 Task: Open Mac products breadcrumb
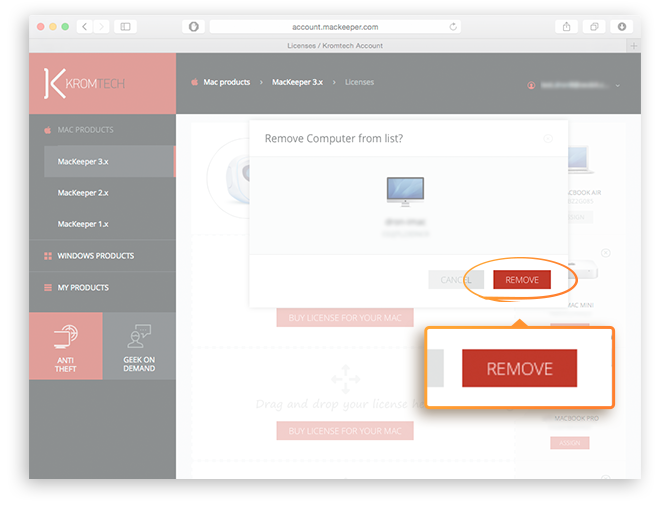[x=226, y=82]
